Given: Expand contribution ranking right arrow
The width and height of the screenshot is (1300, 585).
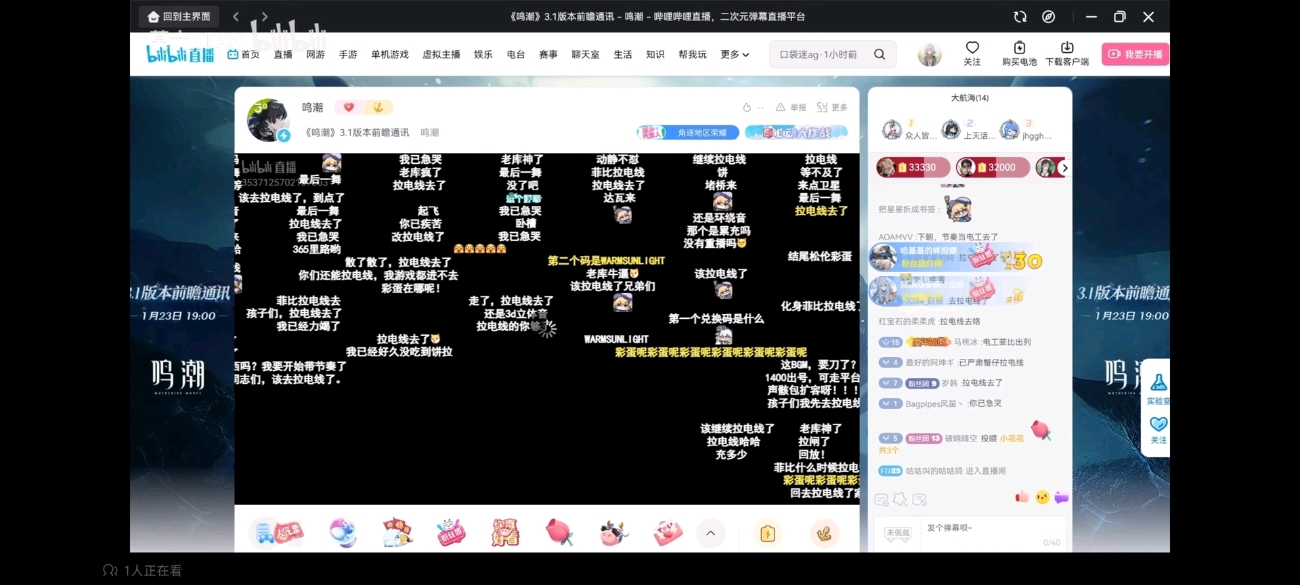Looking at the screenshot, I should coord(1064,167).
